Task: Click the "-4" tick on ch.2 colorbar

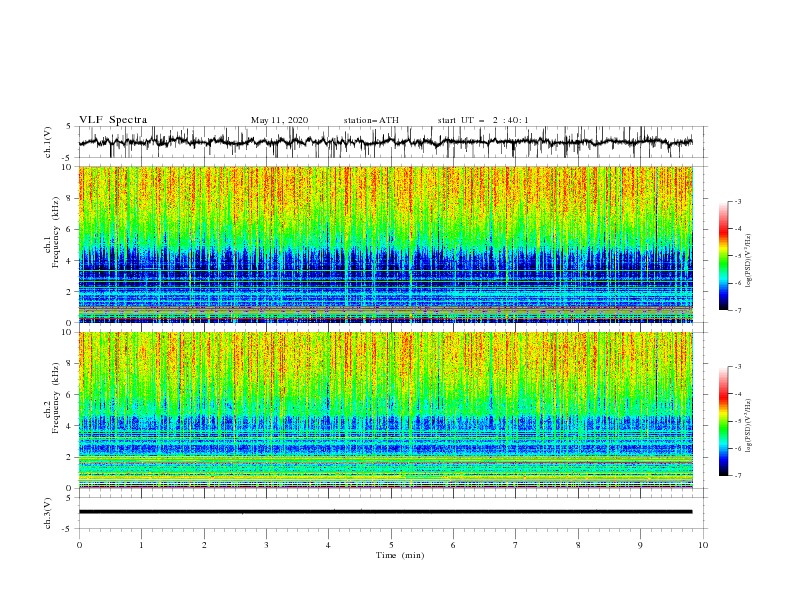Action: tap(737, 394)
